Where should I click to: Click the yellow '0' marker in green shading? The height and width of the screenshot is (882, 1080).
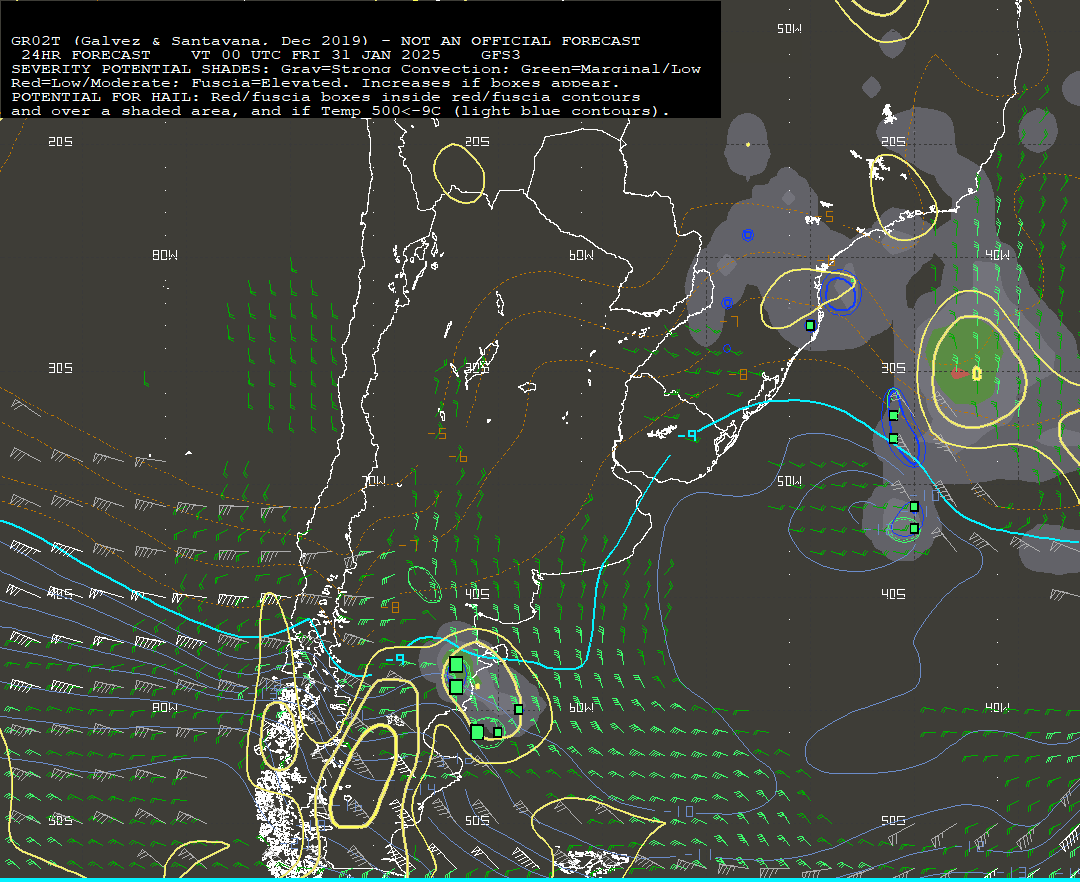(x=977, y=373)
